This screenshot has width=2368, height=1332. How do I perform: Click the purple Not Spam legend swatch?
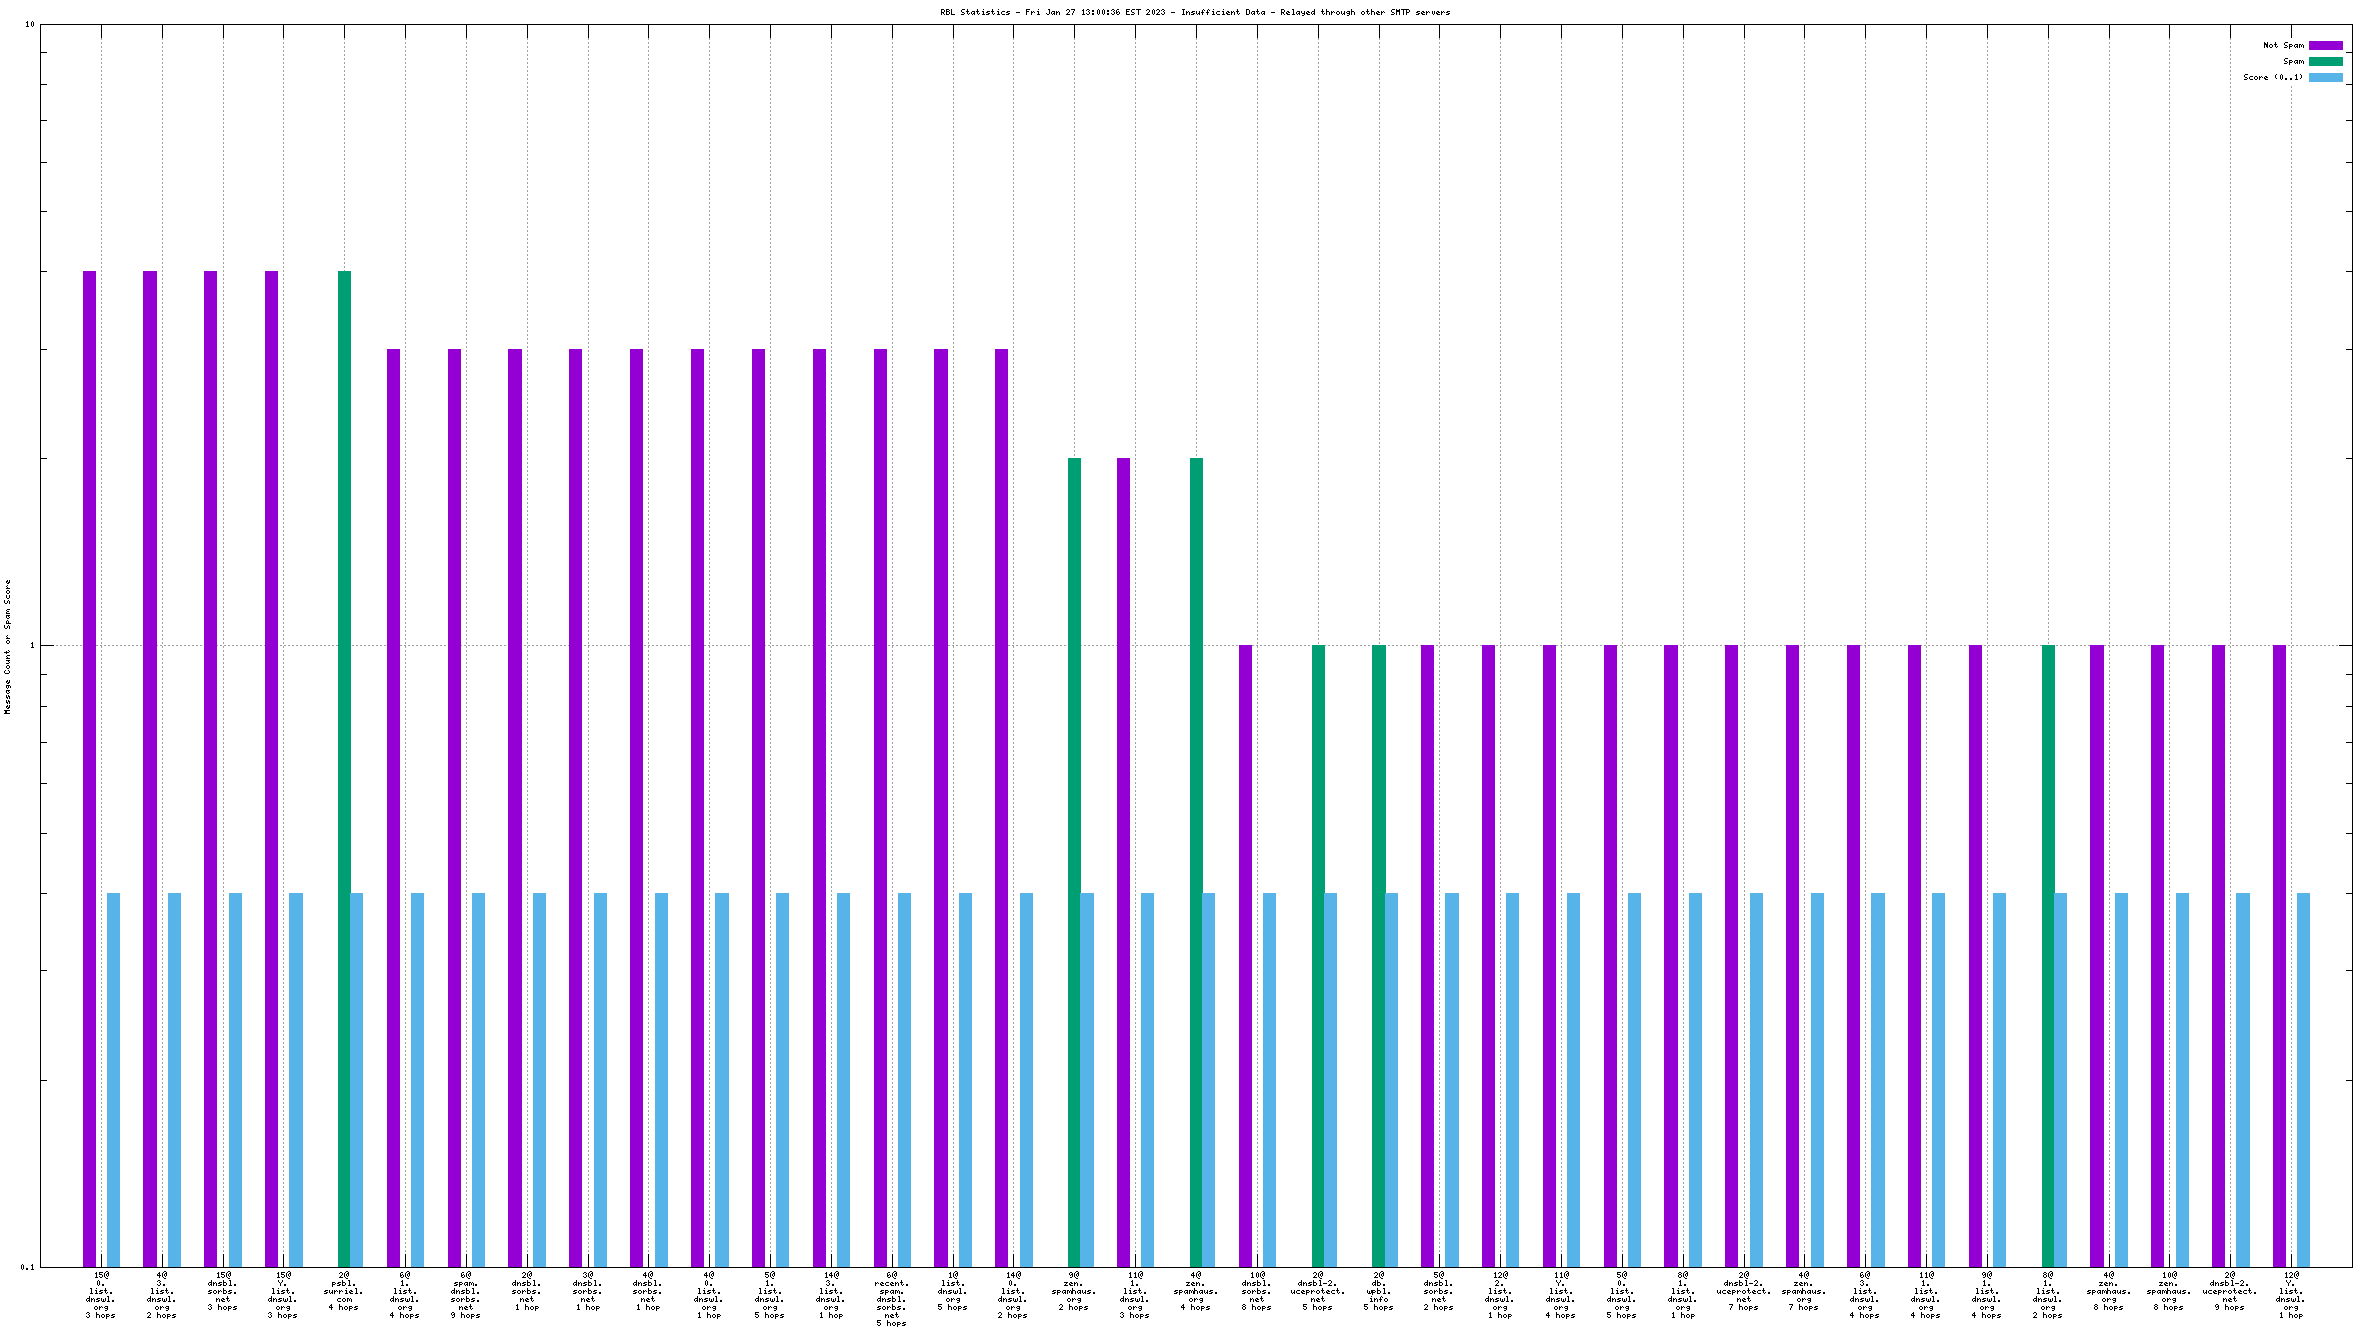coord(2325,45)
